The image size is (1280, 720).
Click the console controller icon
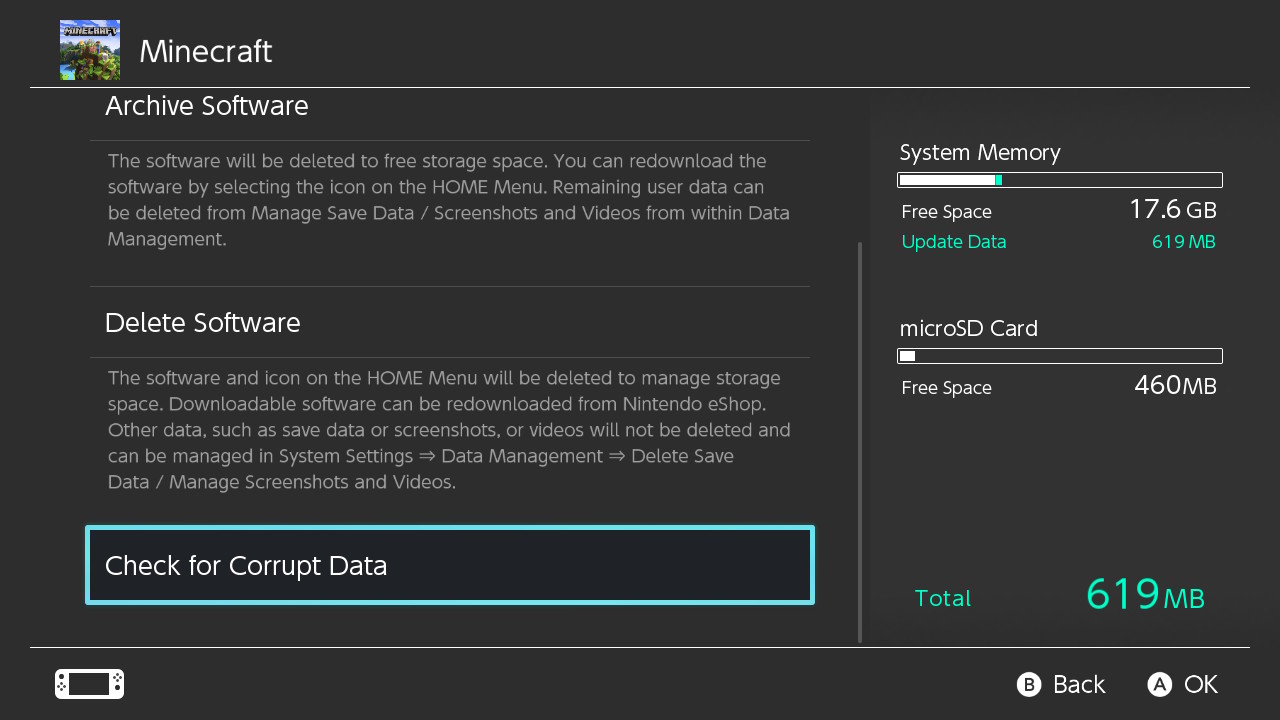click(89, 684)
